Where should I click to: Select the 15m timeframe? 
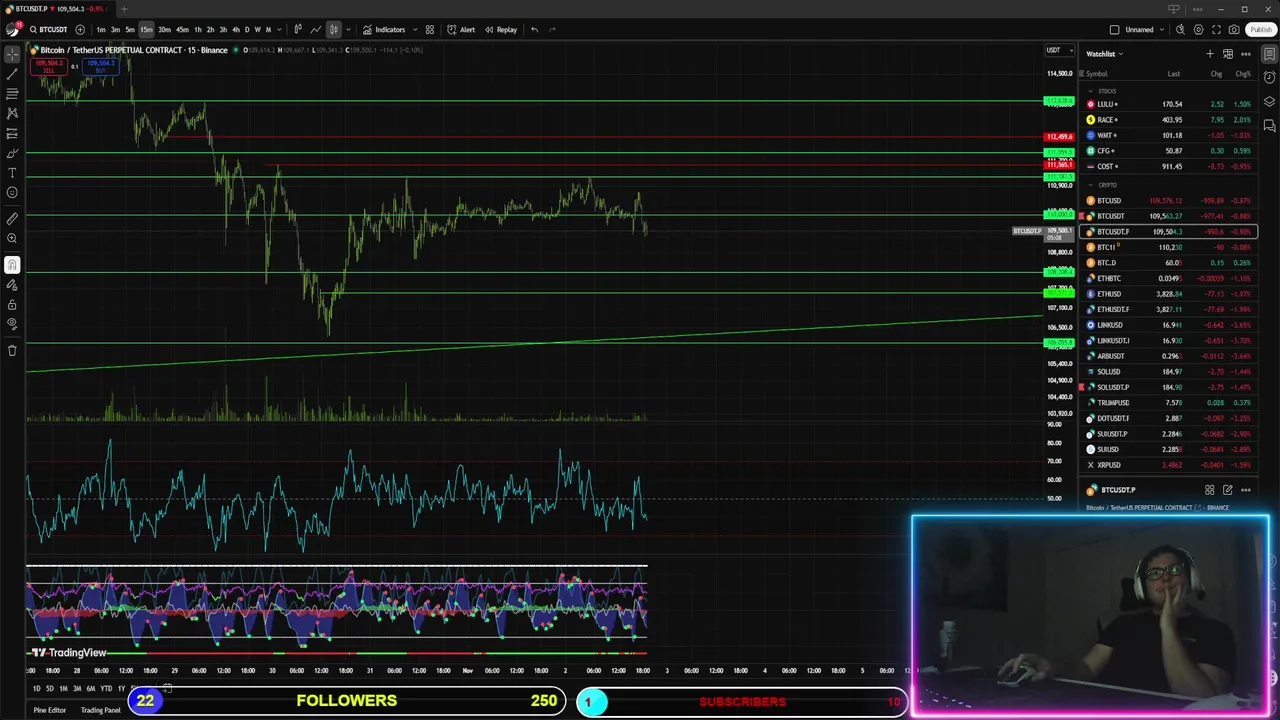(x=146, y=30)
